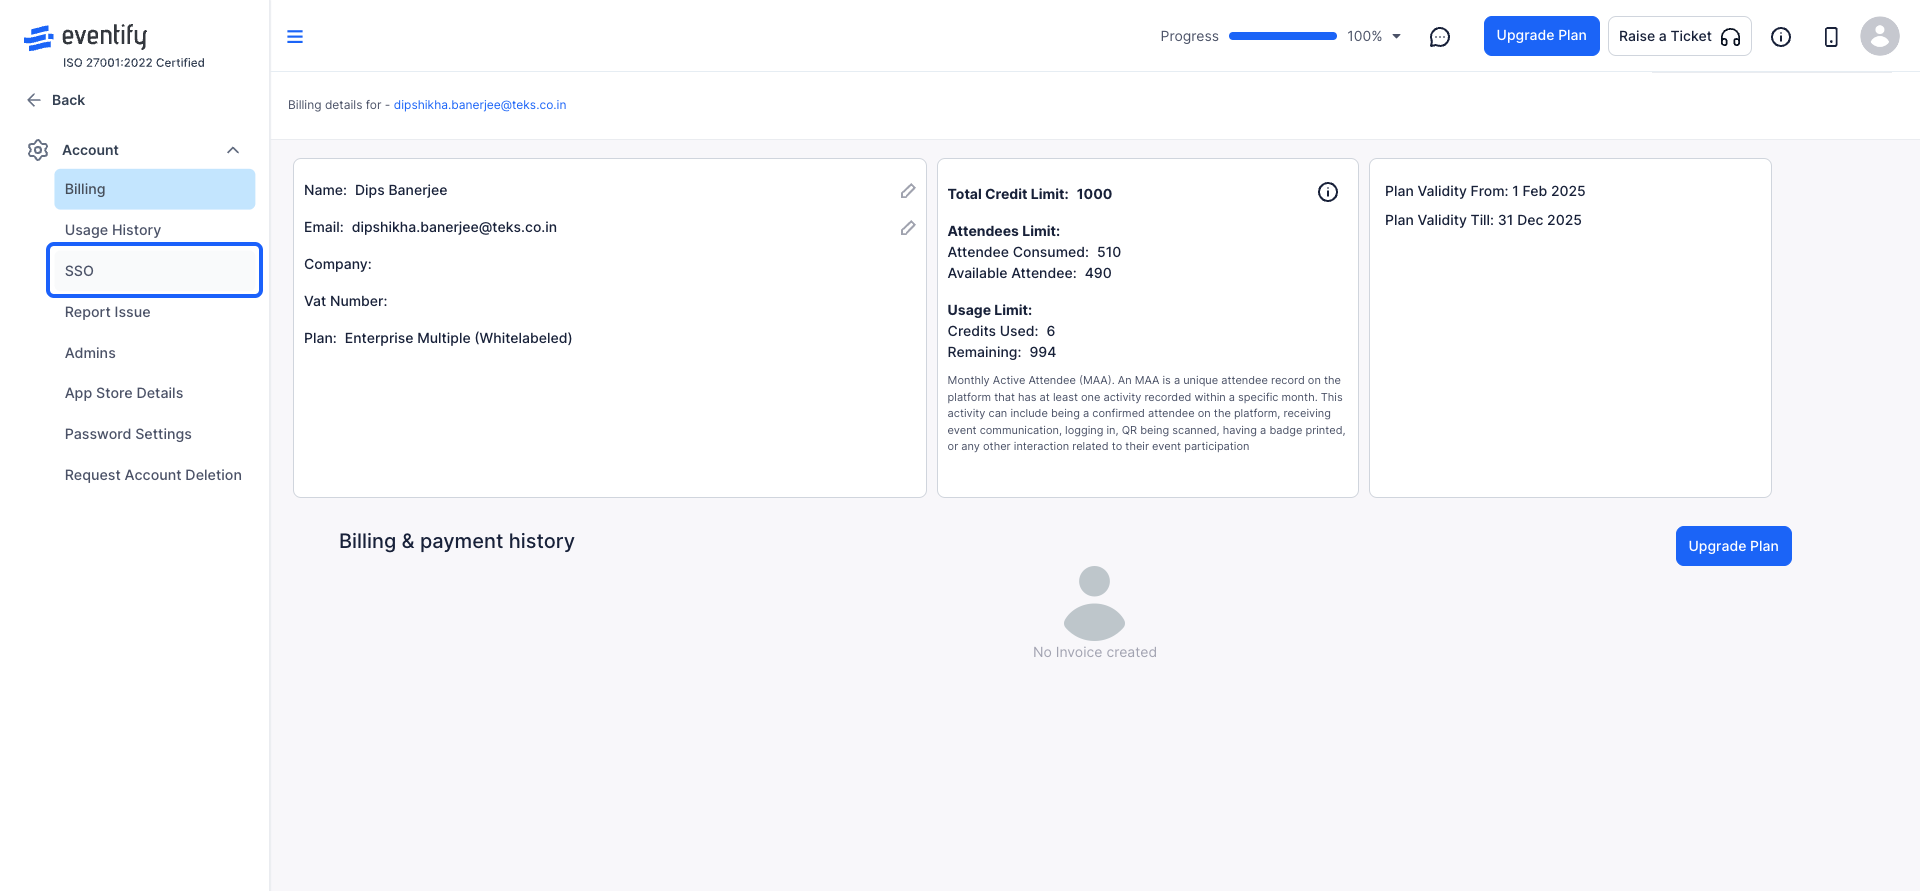The image size is (1920, 891).
Task: Click 'ISO 27001:2022 Certified' text
Action: click(x=134, y=63)
